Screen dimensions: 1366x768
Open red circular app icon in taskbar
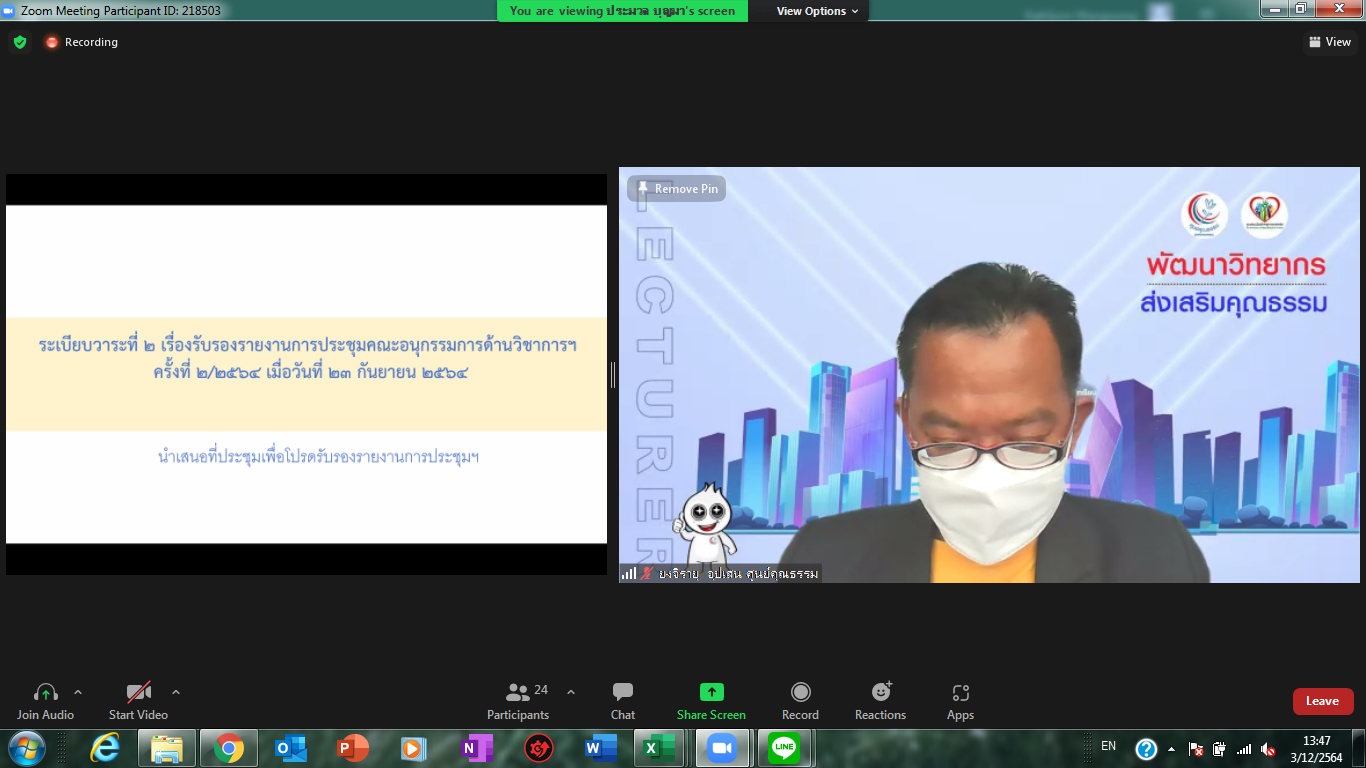[x=539, y=748]
